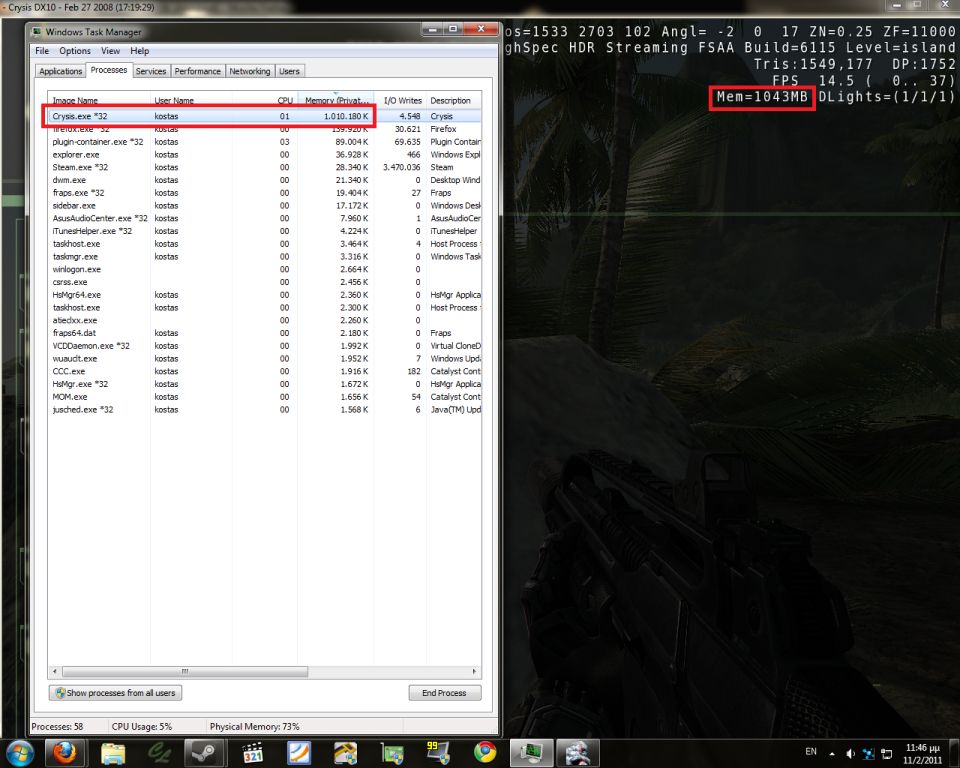Open the Help menu in Task Manager
The width and height of the screenshot is (960, 768).
140,51
